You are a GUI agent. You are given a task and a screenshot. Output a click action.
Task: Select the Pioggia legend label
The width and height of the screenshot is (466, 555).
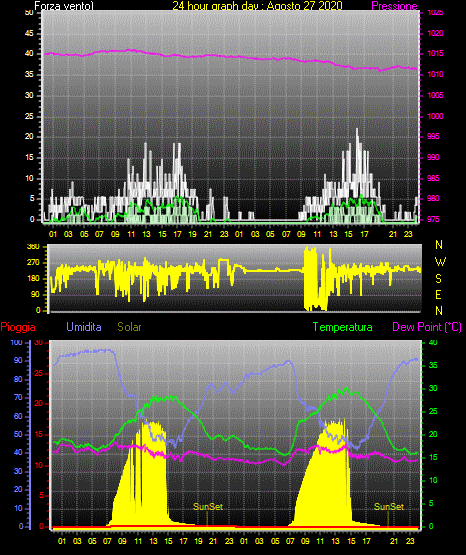[x=18, y=327]
